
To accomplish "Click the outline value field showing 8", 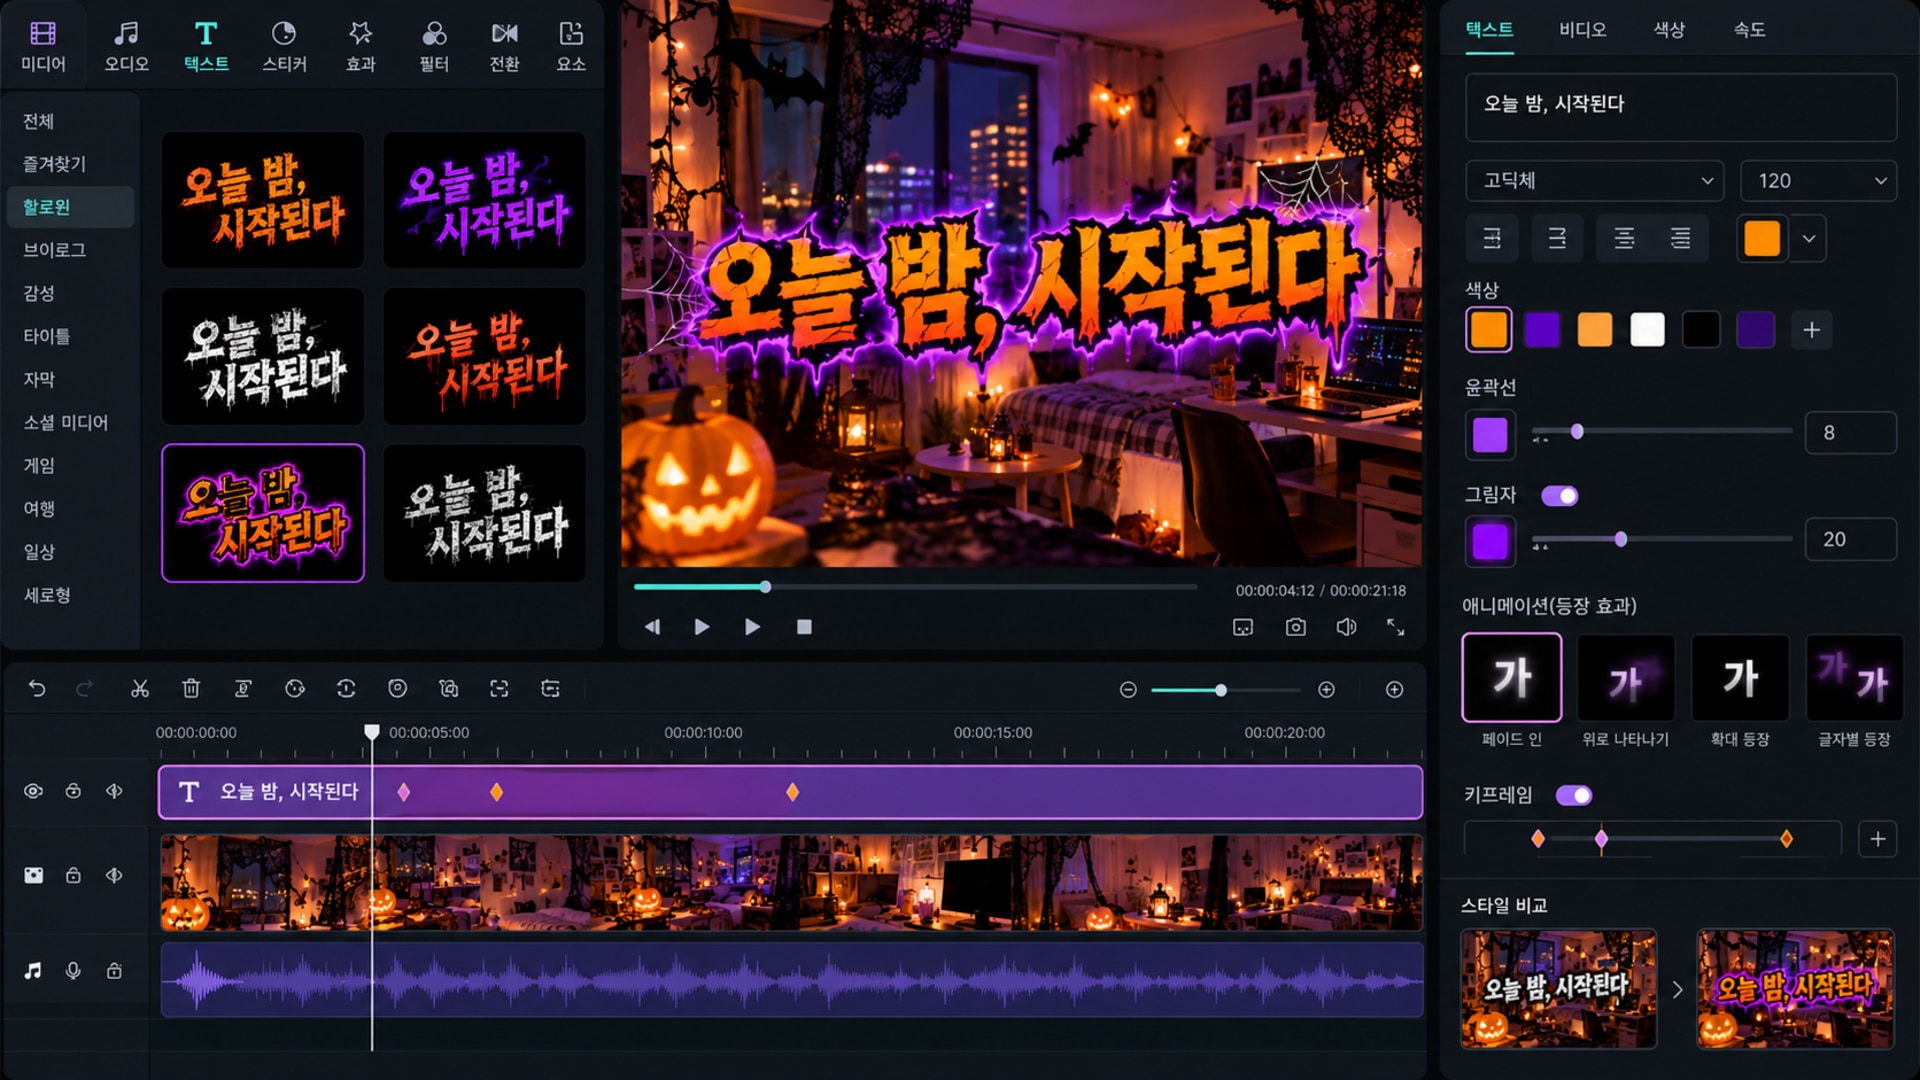I will [1850, 433].
